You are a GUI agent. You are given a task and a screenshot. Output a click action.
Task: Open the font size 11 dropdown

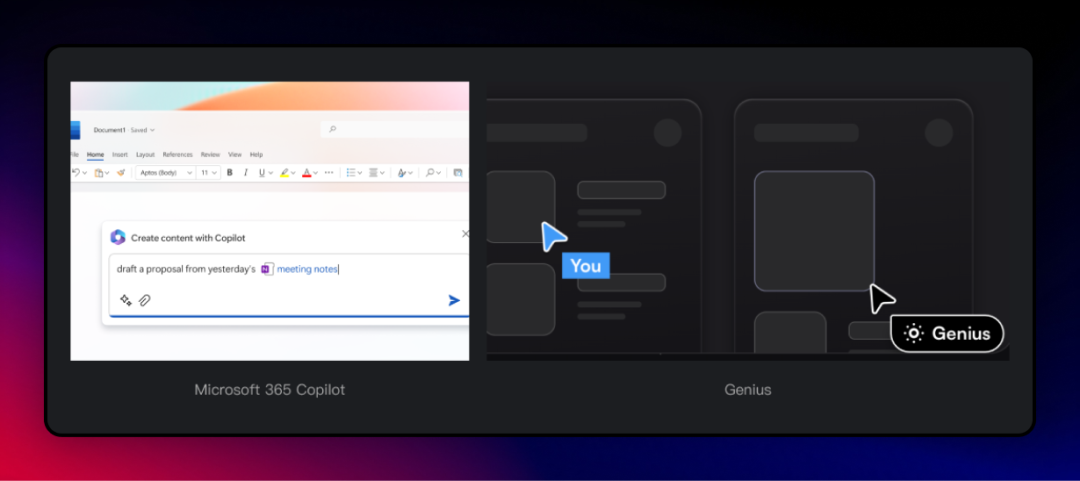coord(208,173)
